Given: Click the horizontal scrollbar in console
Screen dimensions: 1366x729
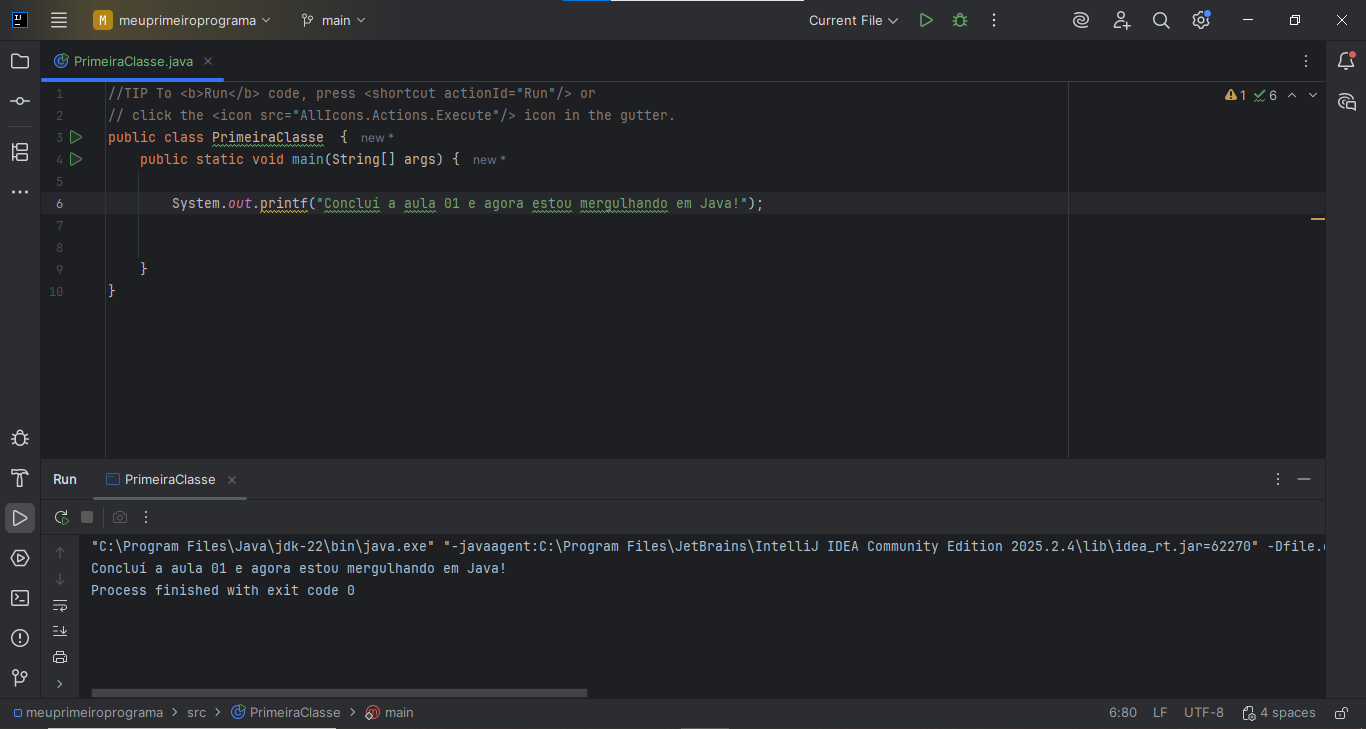Looking at the screenshot, I should [x=339, y=692].
